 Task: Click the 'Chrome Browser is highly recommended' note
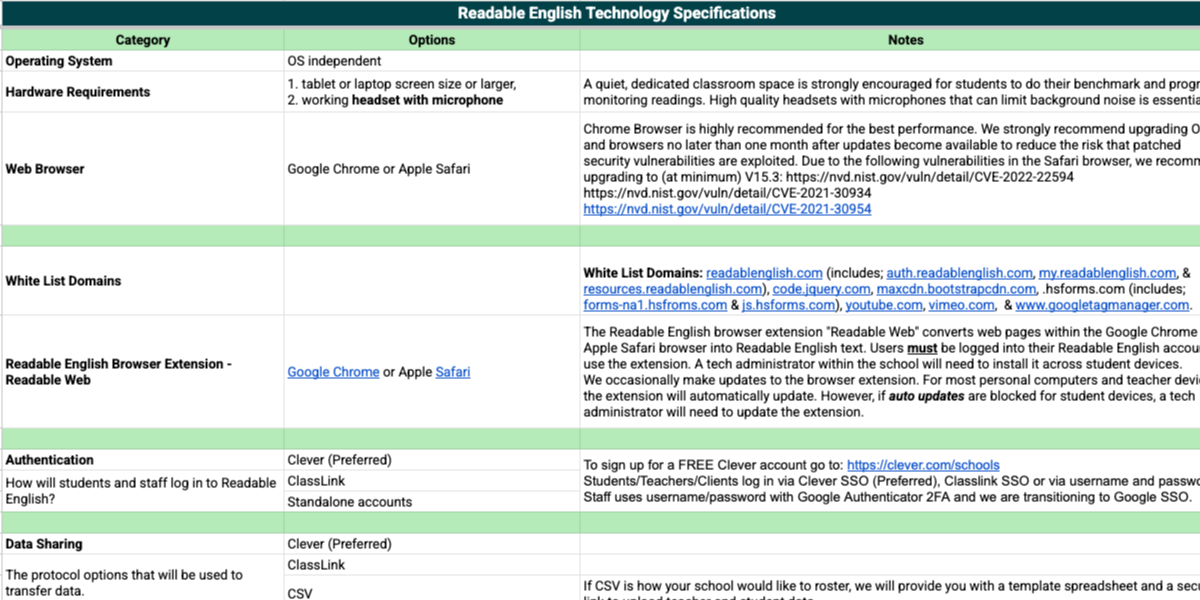(890, 169)
